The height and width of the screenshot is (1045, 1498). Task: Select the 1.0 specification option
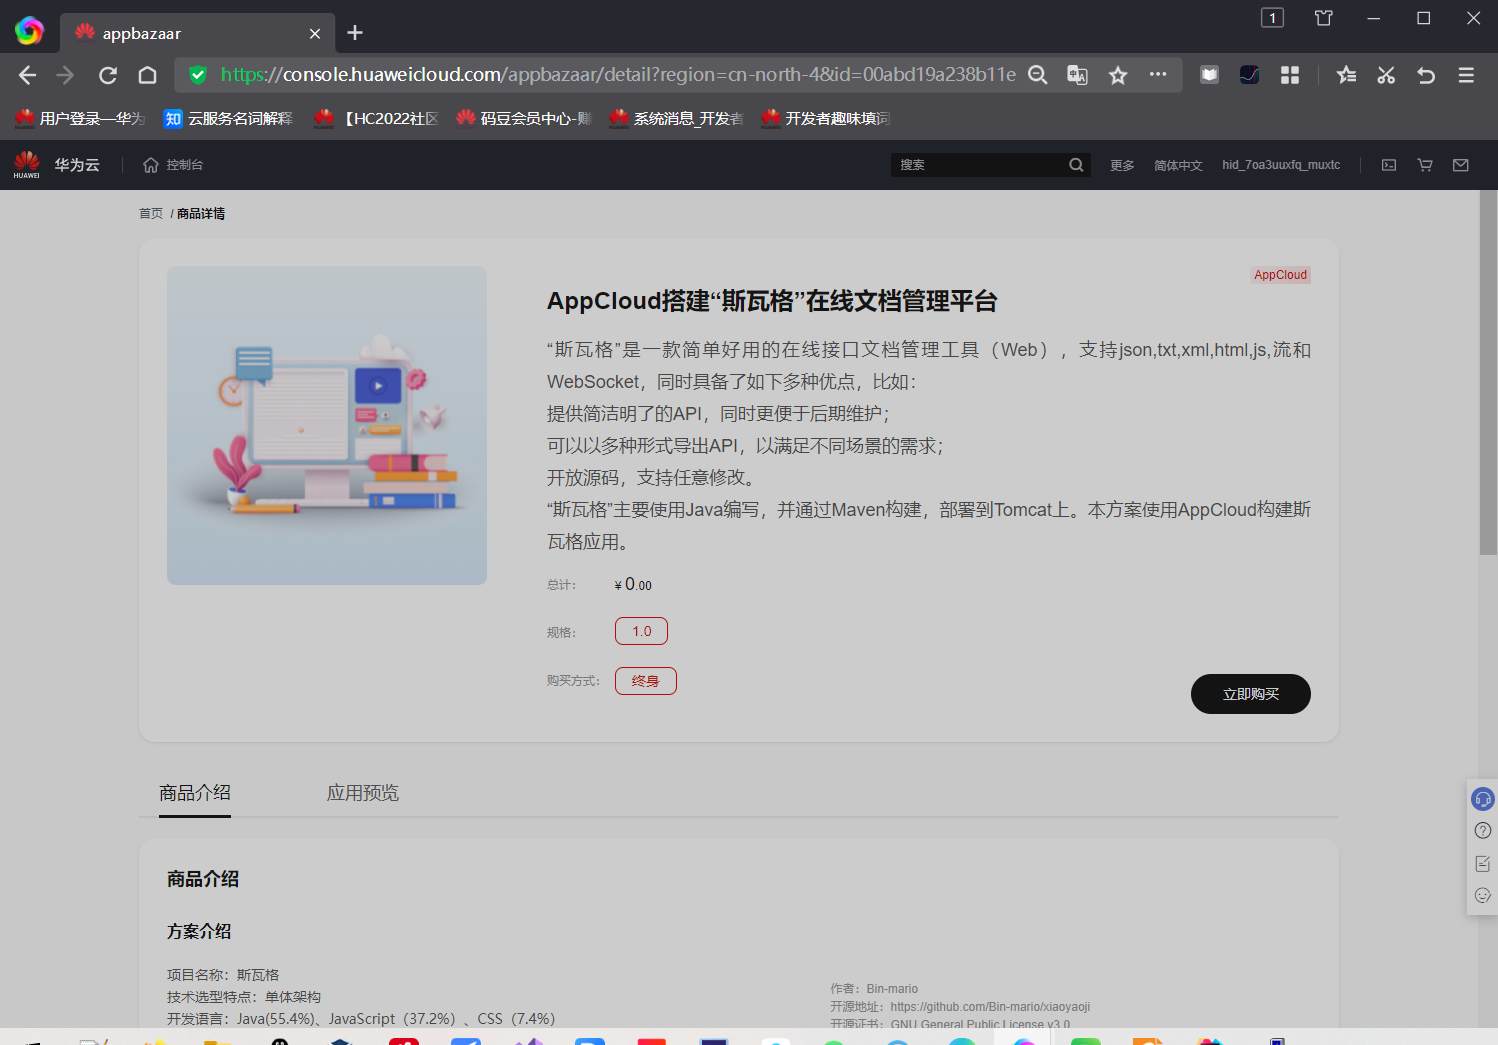click(x=642, y=631)
